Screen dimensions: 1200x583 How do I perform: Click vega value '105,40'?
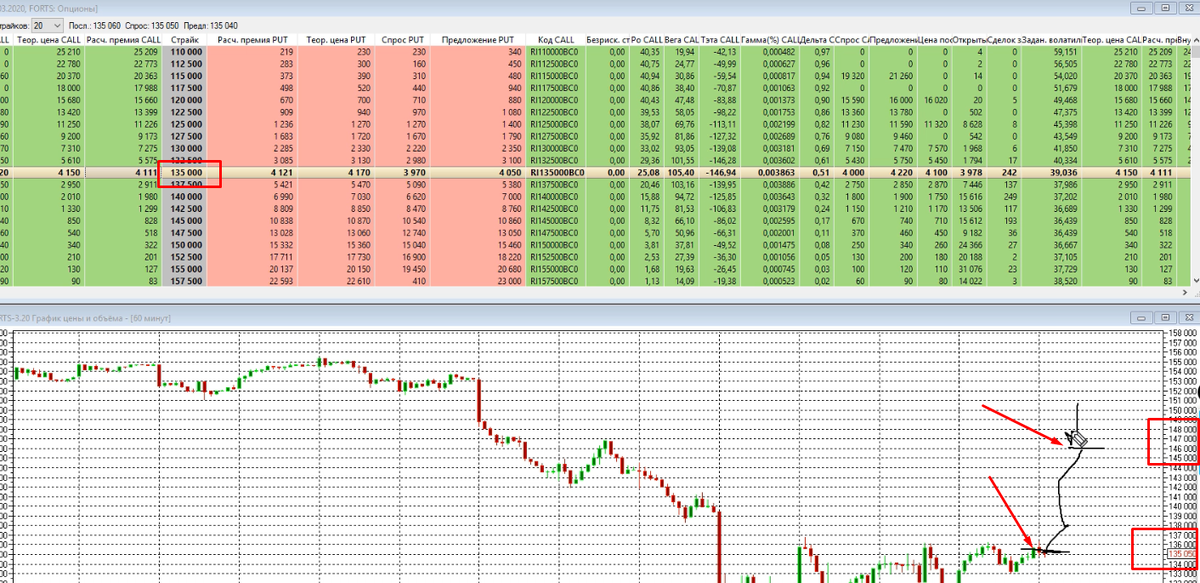tap(681, 172)
